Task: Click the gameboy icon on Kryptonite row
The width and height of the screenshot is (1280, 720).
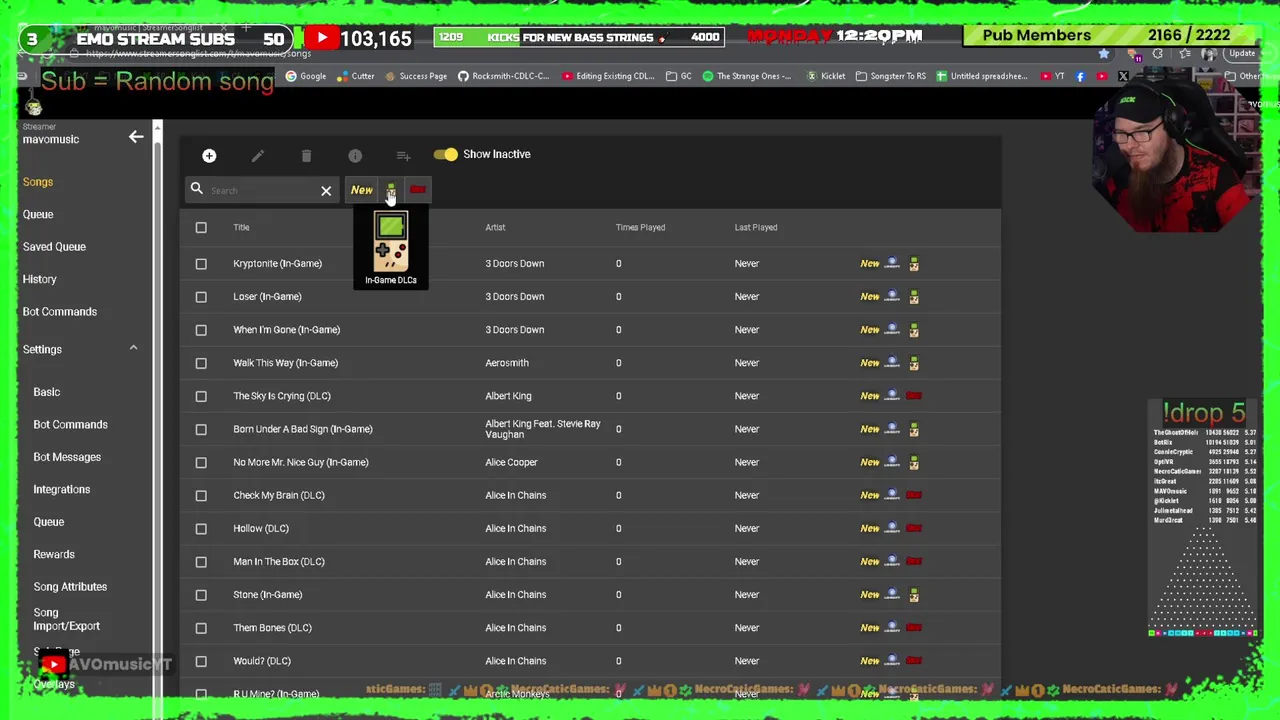Action: pyautogui.click(x=914, y=264)
